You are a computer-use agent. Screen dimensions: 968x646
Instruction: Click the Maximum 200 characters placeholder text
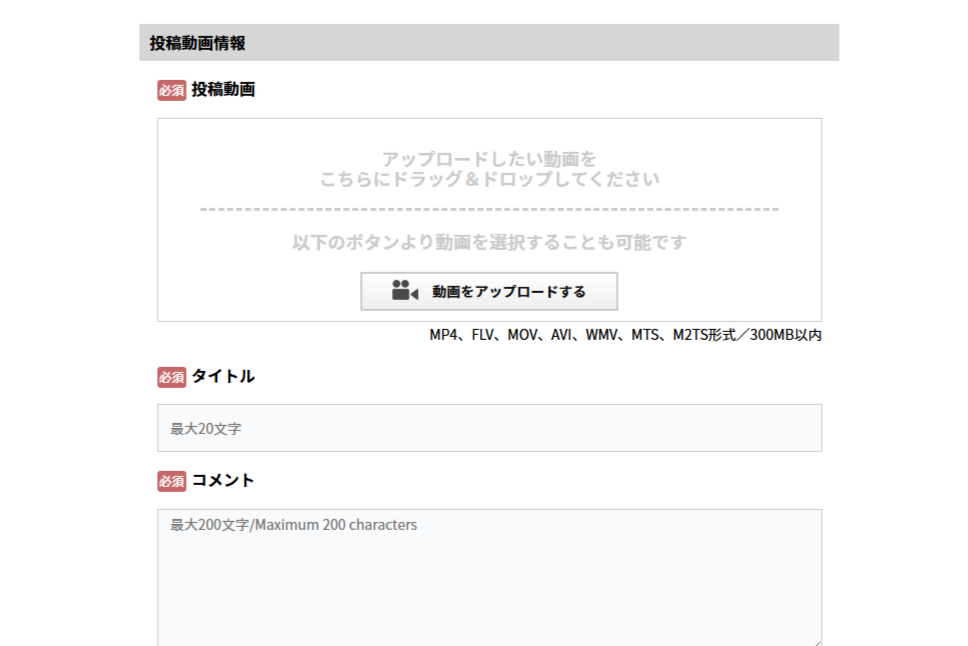(335, 524)
